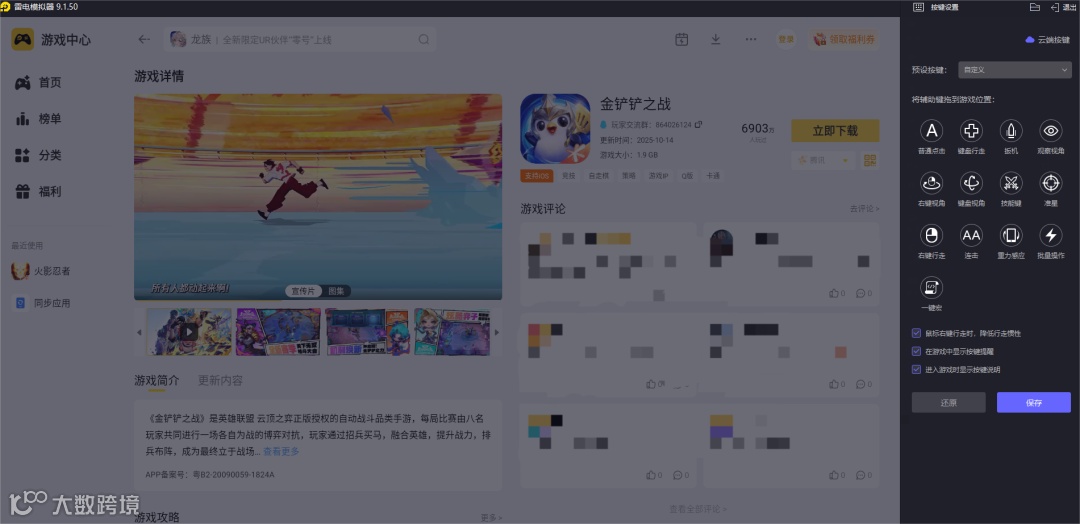Click the Q版 tag
The image size is (1080, 524).
(x=687, y=176)
